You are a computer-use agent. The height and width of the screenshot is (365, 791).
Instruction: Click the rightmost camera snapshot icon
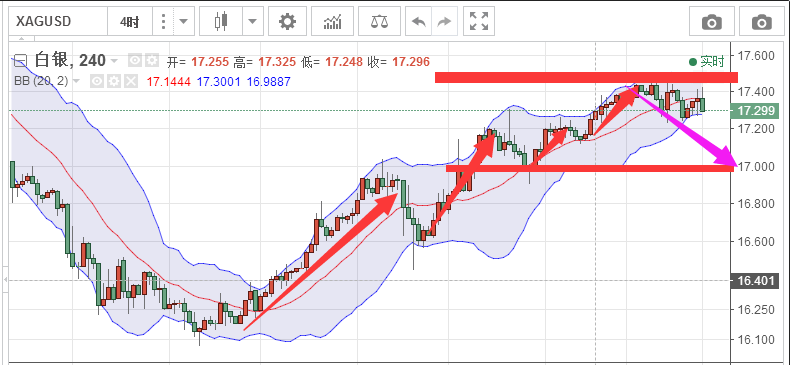point(762,22)
